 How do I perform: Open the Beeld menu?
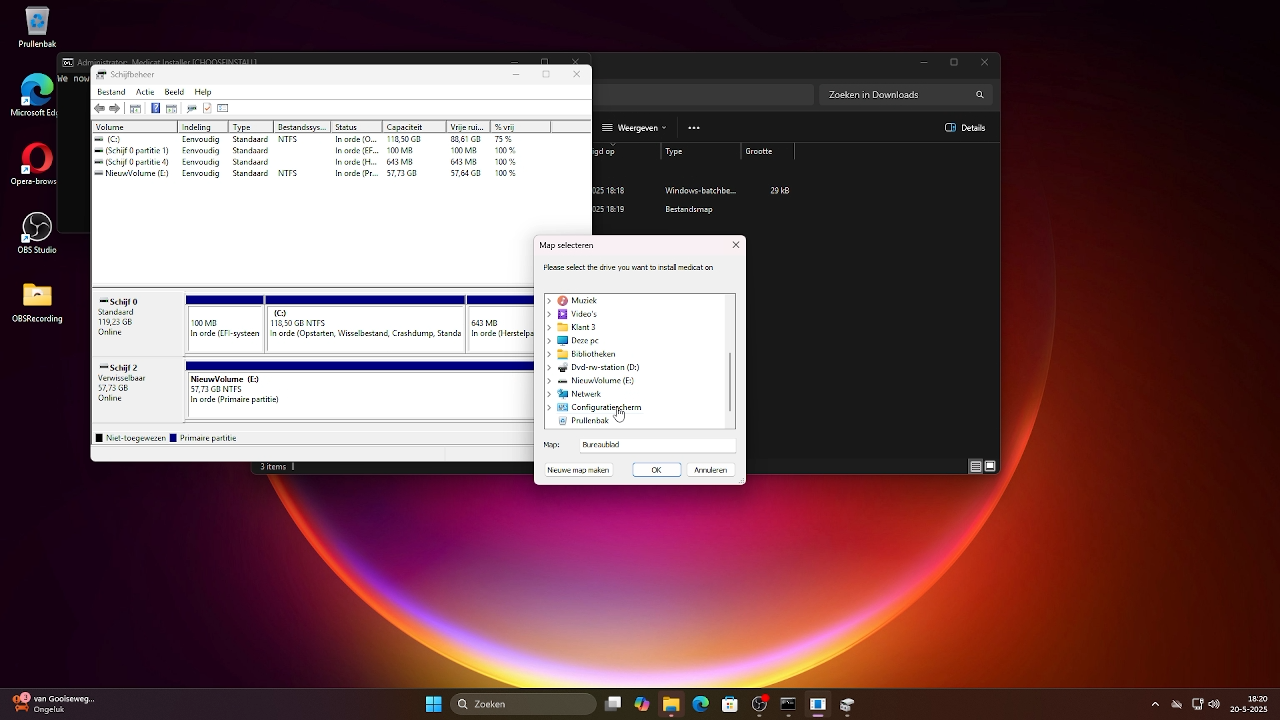pyautogui.click(x=174, y=92)
